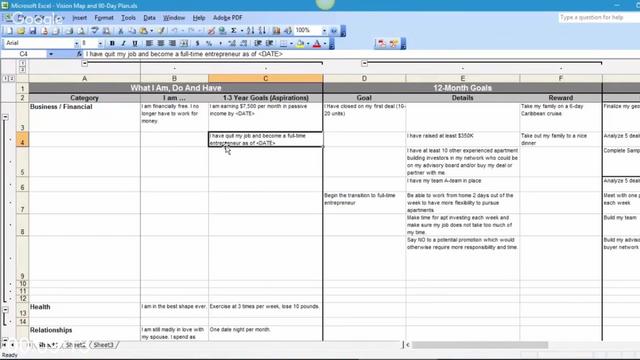This screenshot has height=360, width=640.
Task: Open the 100% zoom dropdown
Action: coord(324,31)
